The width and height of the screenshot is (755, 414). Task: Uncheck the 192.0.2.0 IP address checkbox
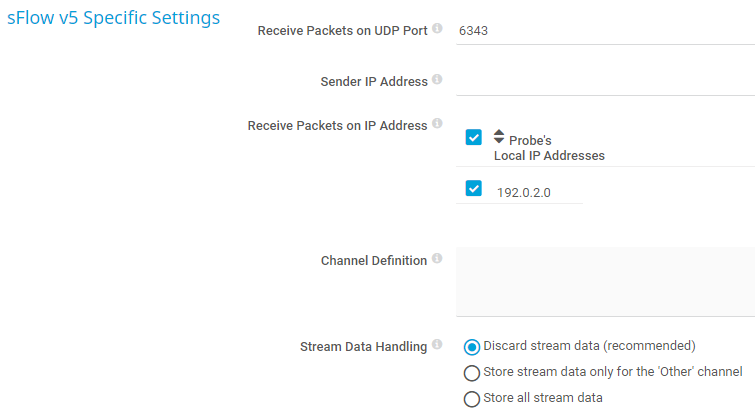point(474,188)
